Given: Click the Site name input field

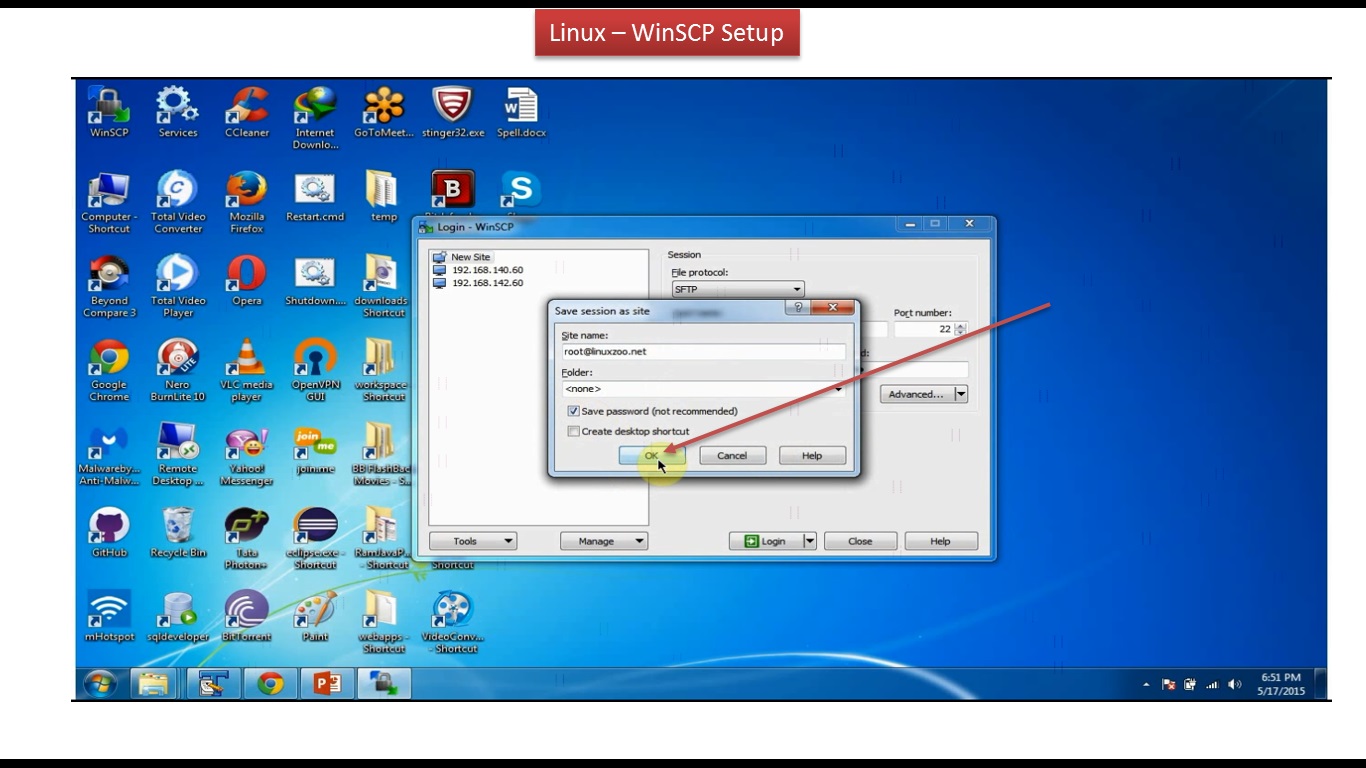Looking at the screenshot, I should click(x=703, y=352).
